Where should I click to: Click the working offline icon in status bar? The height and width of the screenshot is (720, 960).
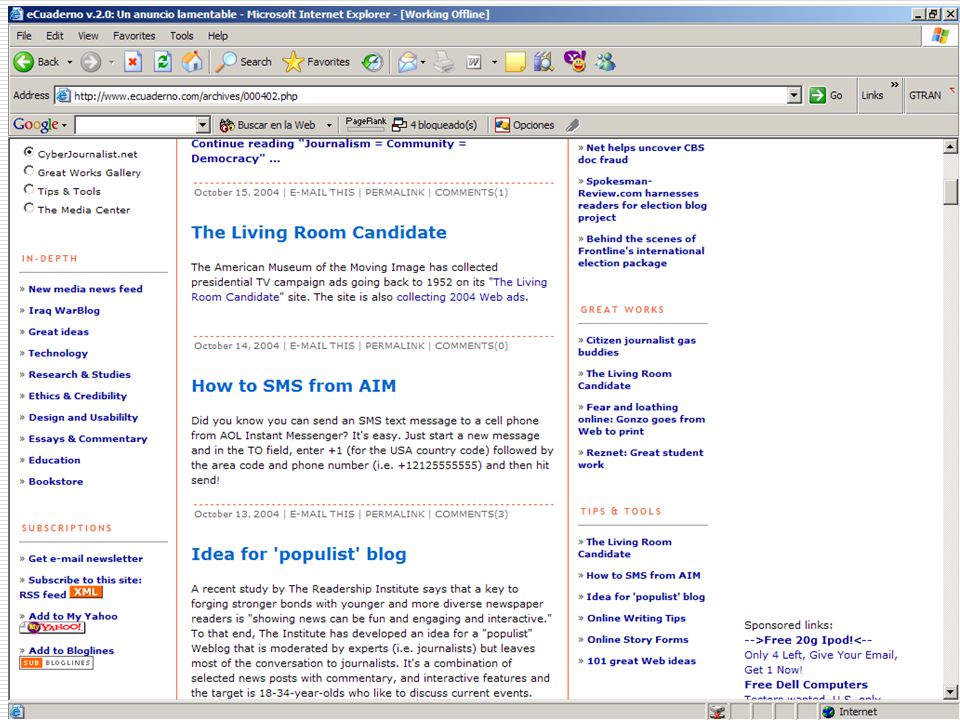pyautogui.click(x=717, y=712)
